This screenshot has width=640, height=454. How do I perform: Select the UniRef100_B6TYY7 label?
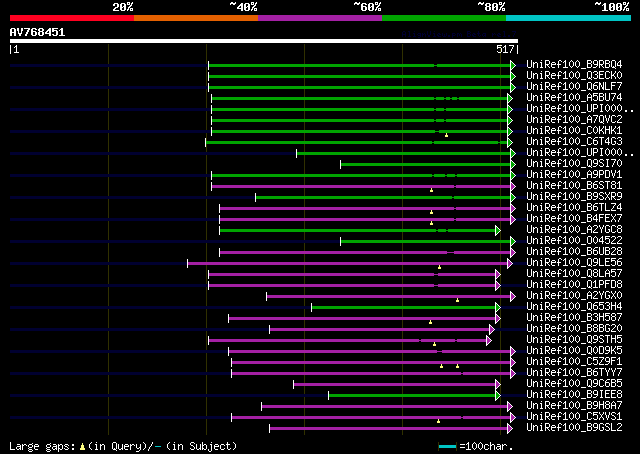(x=574, y=373)
